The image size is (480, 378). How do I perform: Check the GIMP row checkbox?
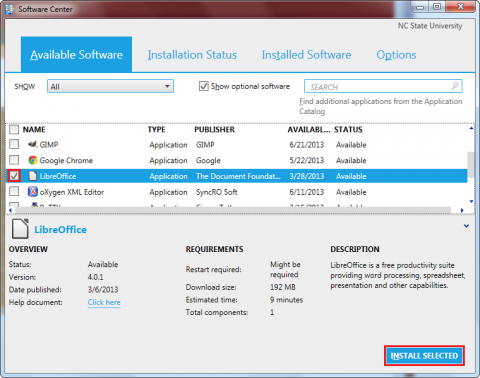click(14, 144)
